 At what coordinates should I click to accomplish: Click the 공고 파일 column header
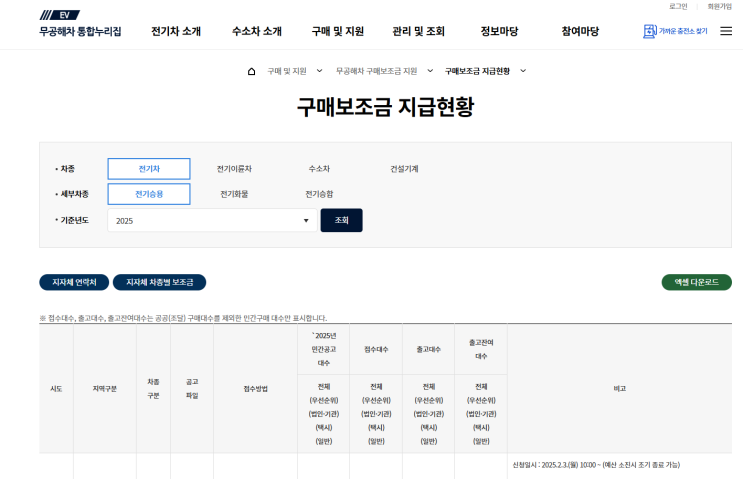tap(192, 389)
